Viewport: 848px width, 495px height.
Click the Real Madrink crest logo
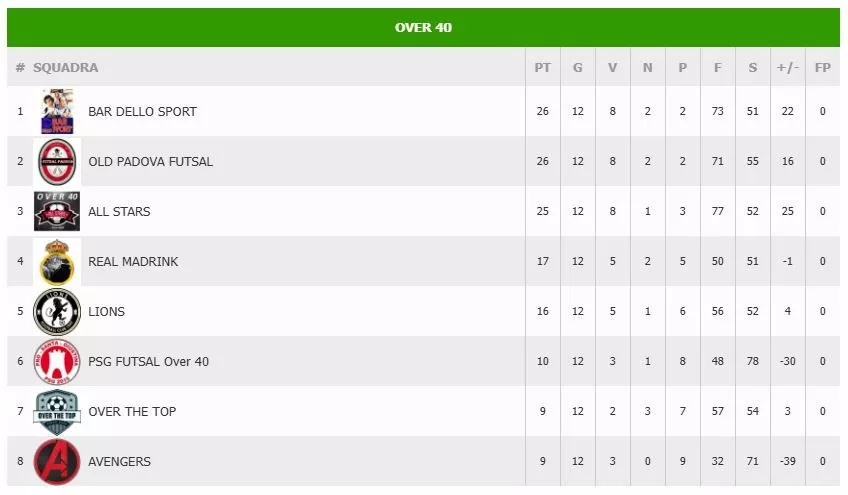point(57,262)
